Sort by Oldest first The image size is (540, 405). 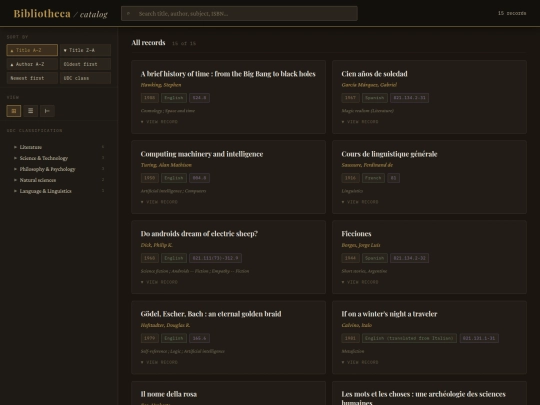(x=85, y=64)
